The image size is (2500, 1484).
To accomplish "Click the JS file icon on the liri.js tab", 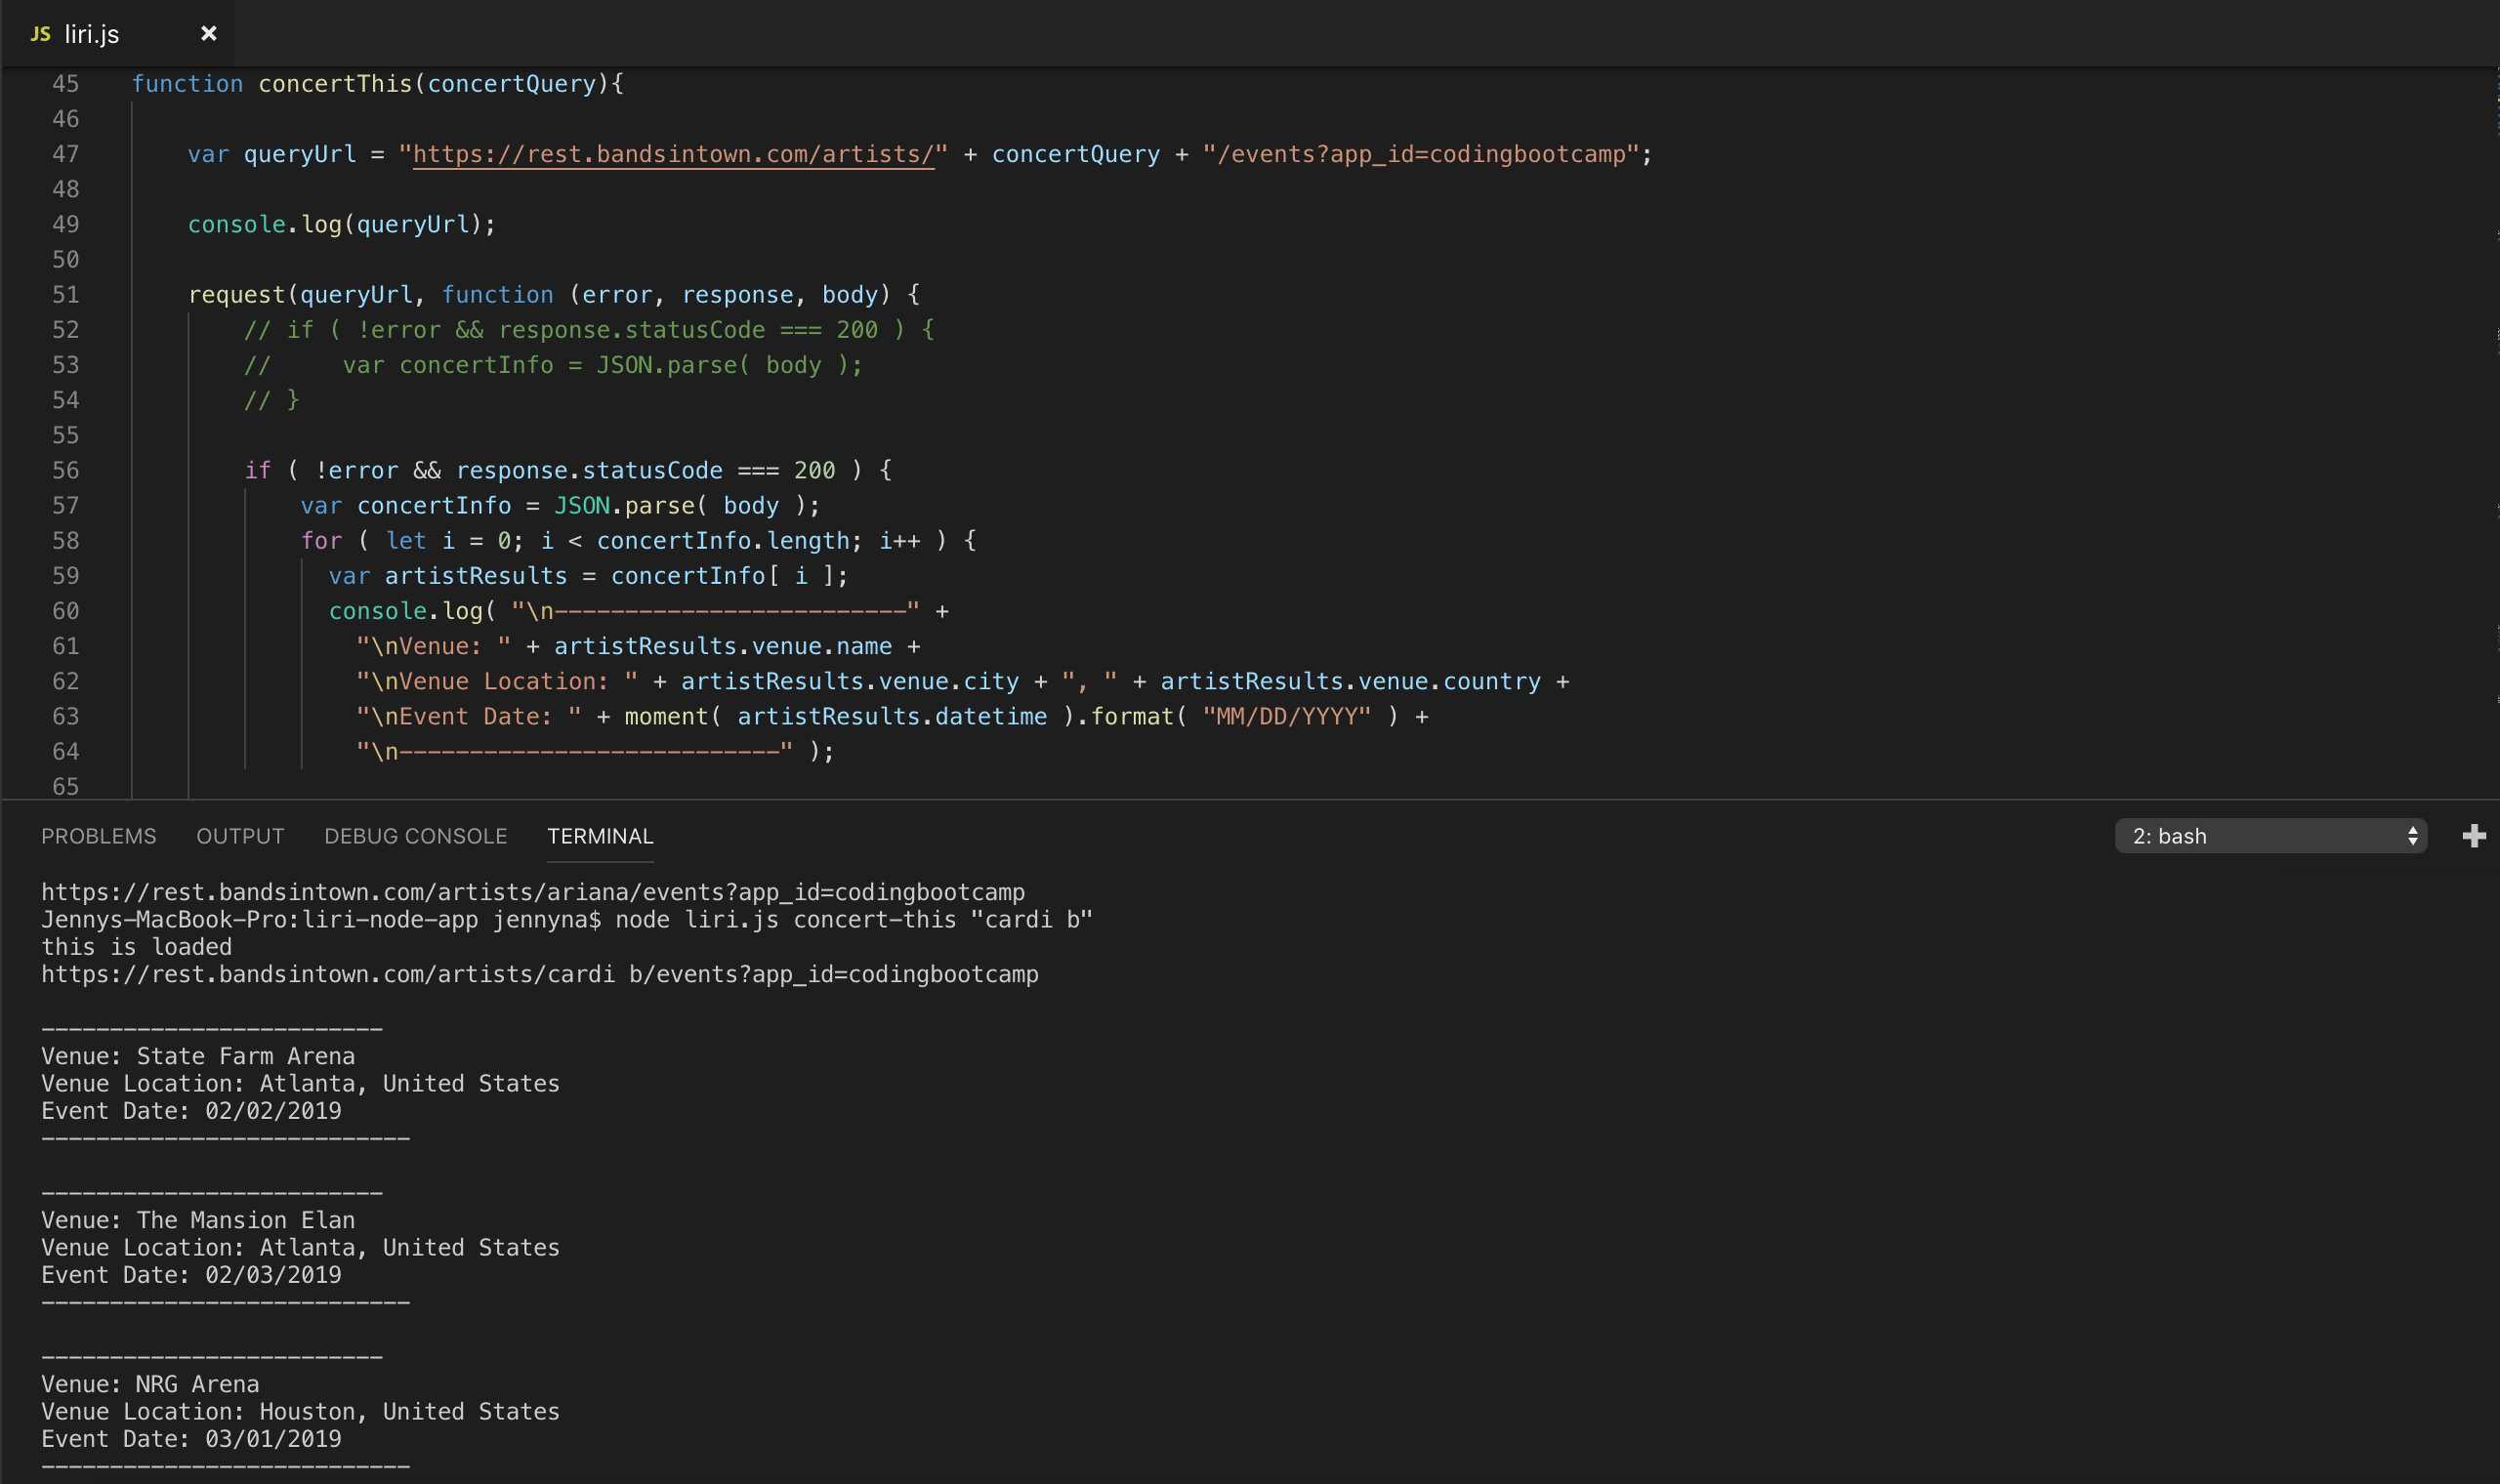I will pyautogui.click(x=40, y=34).
